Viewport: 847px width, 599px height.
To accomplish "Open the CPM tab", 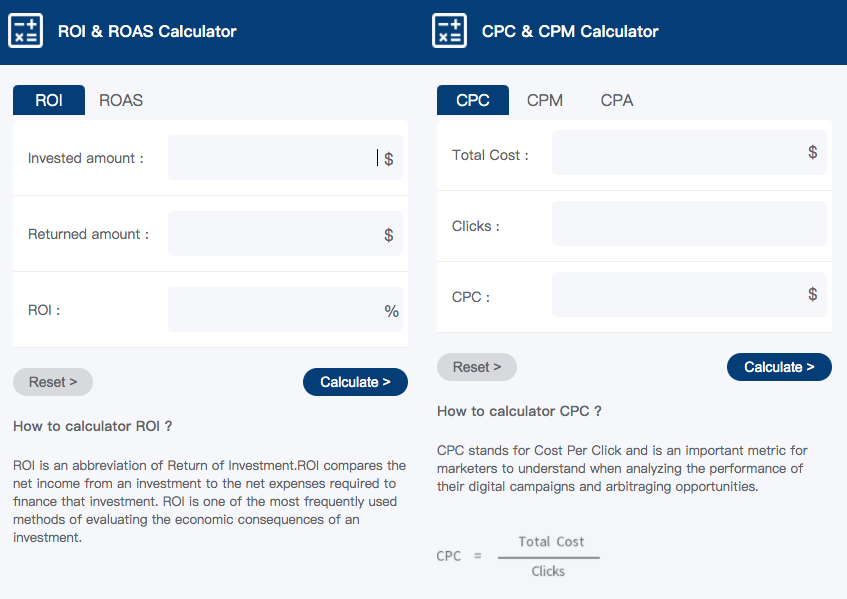I will coord(544,100).
